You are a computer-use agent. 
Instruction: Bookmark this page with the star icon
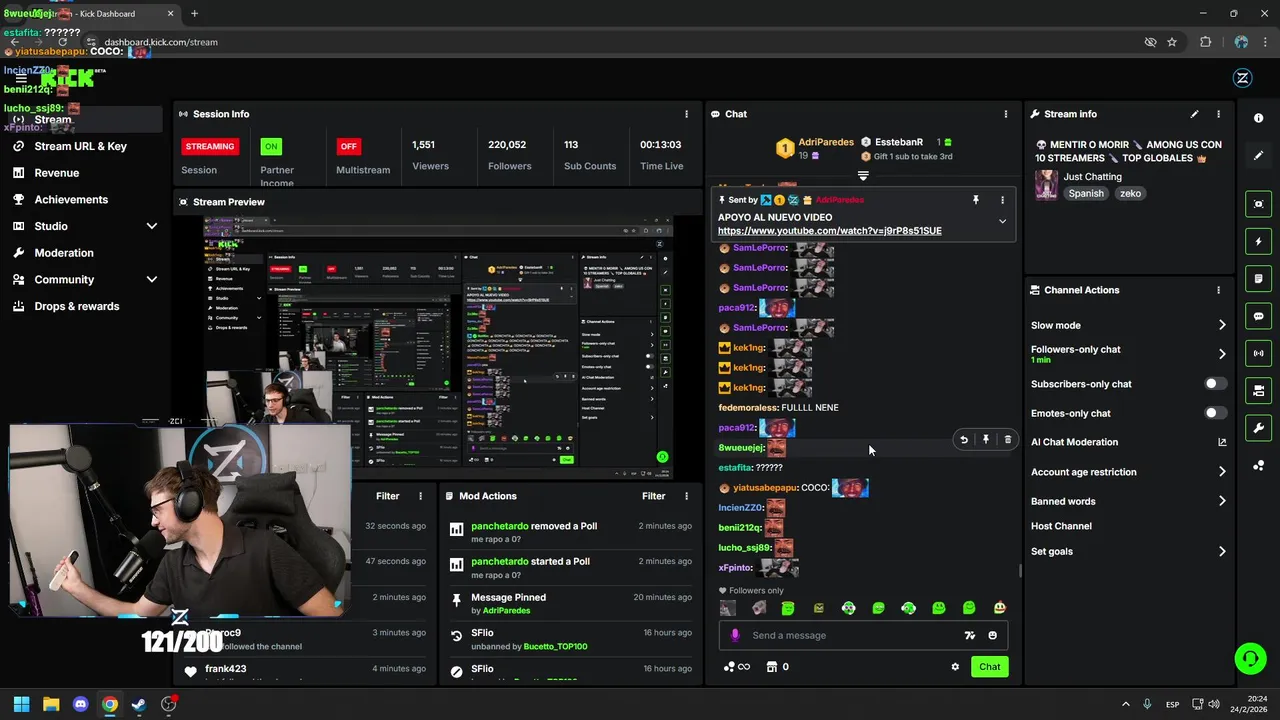[x=1172, y=42]
